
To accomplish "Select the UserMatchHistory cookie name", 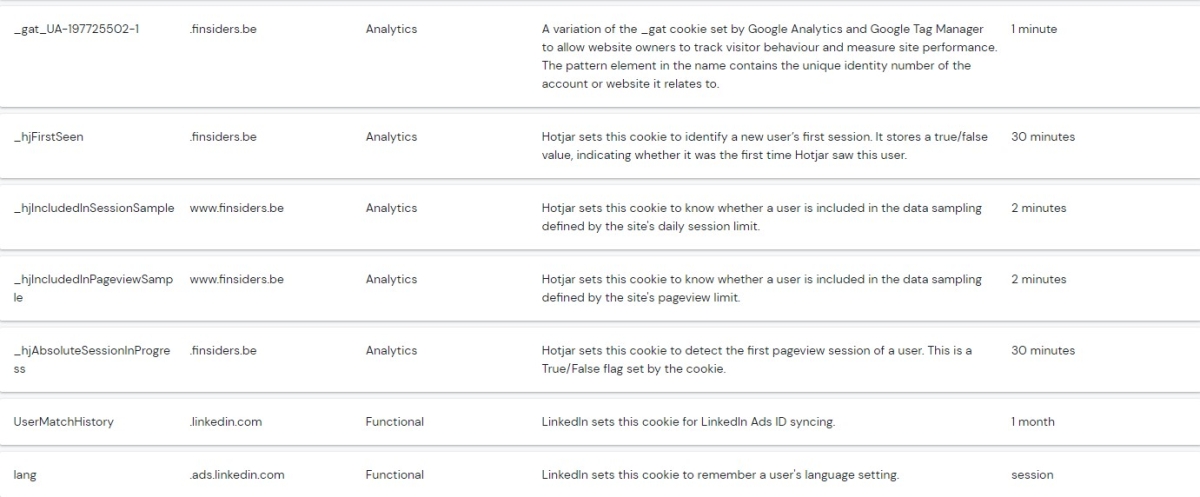I will 63,422.
